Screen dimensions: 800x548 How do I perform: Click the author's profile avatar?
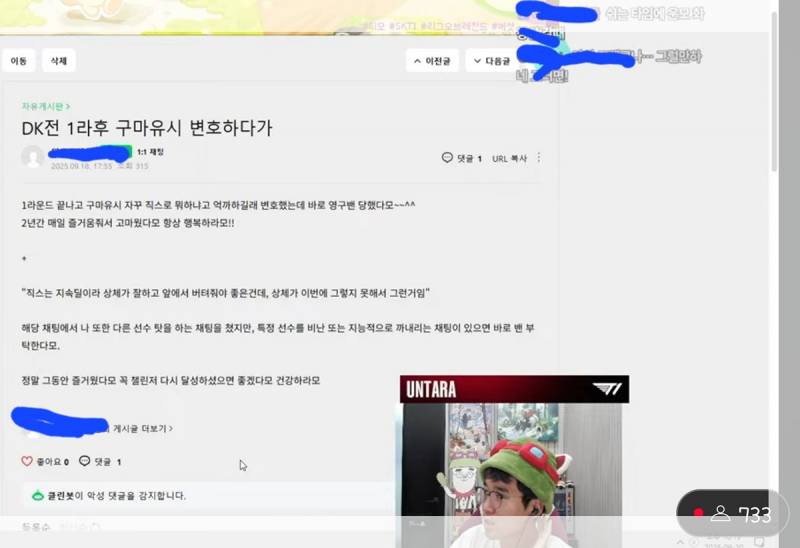click(x=33, y=156)
